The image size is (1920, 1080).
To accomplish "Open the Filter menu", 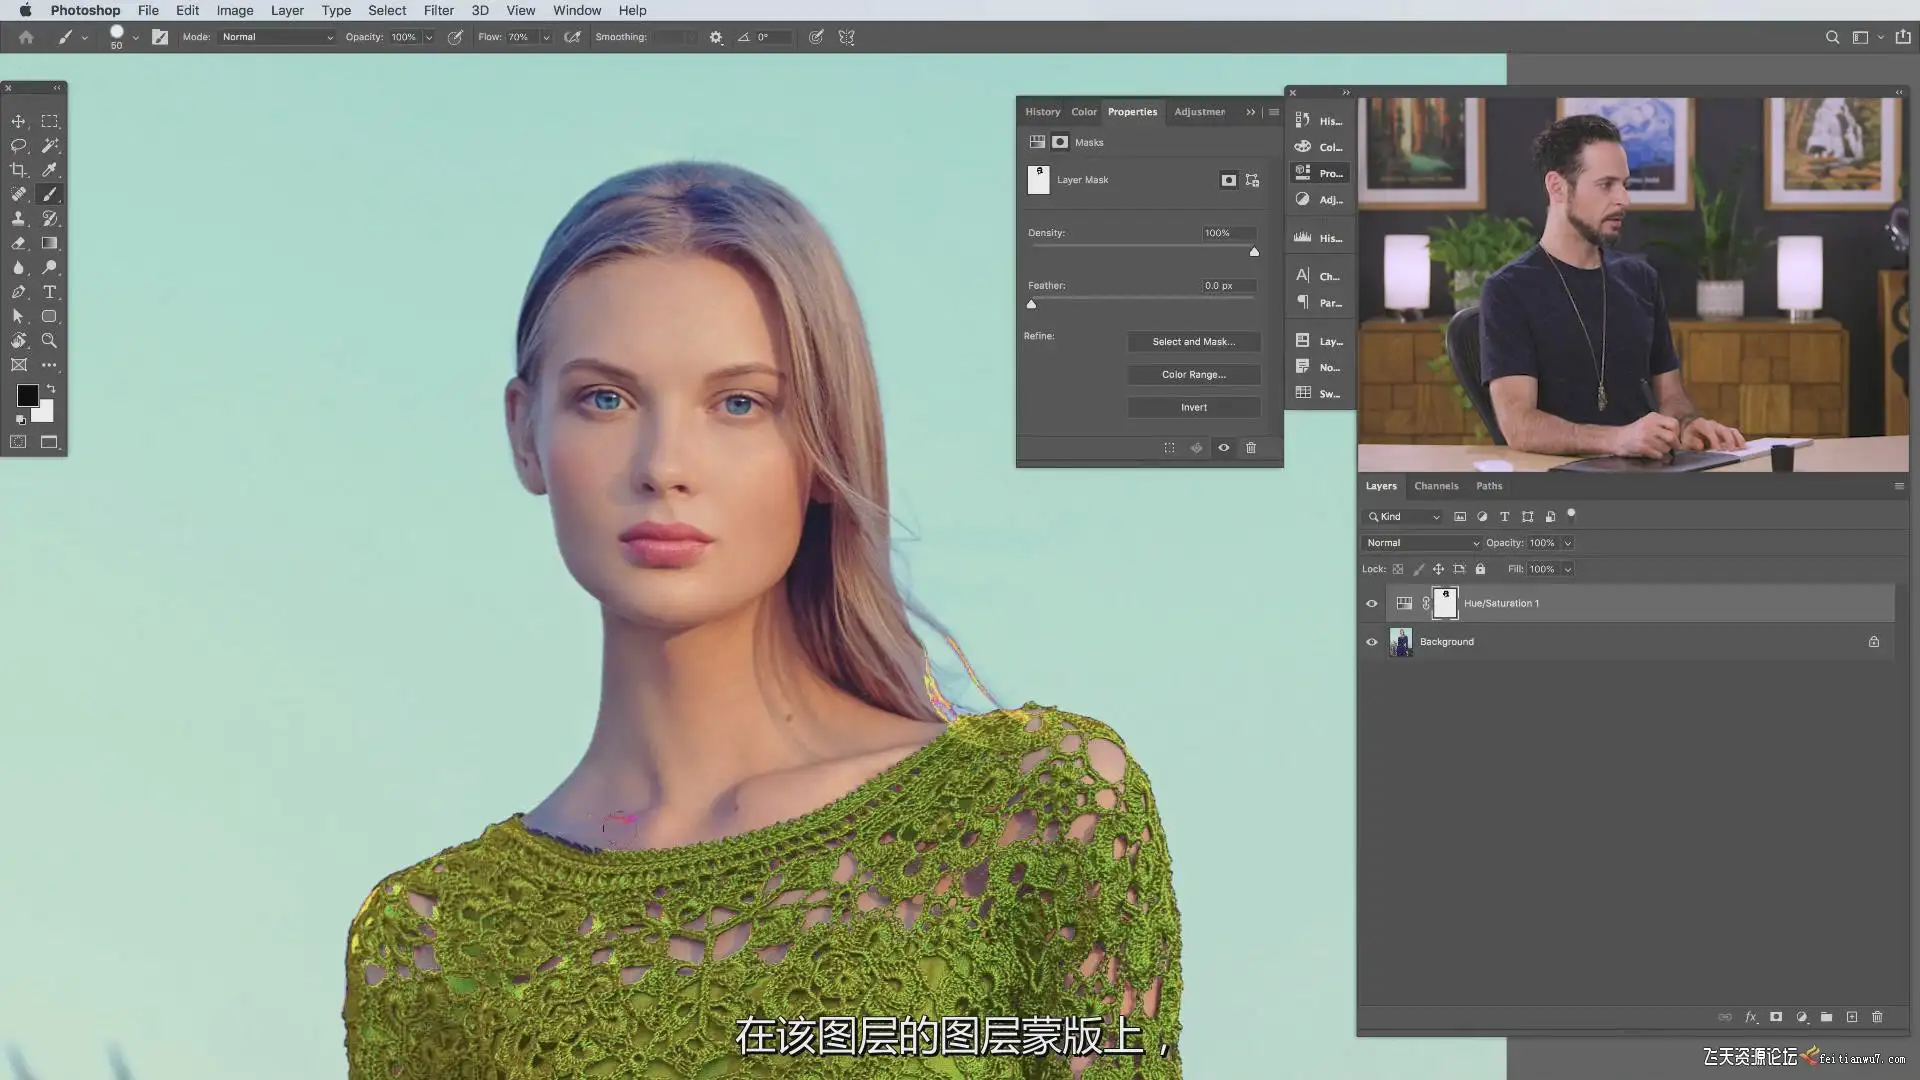I will point(438,10).
